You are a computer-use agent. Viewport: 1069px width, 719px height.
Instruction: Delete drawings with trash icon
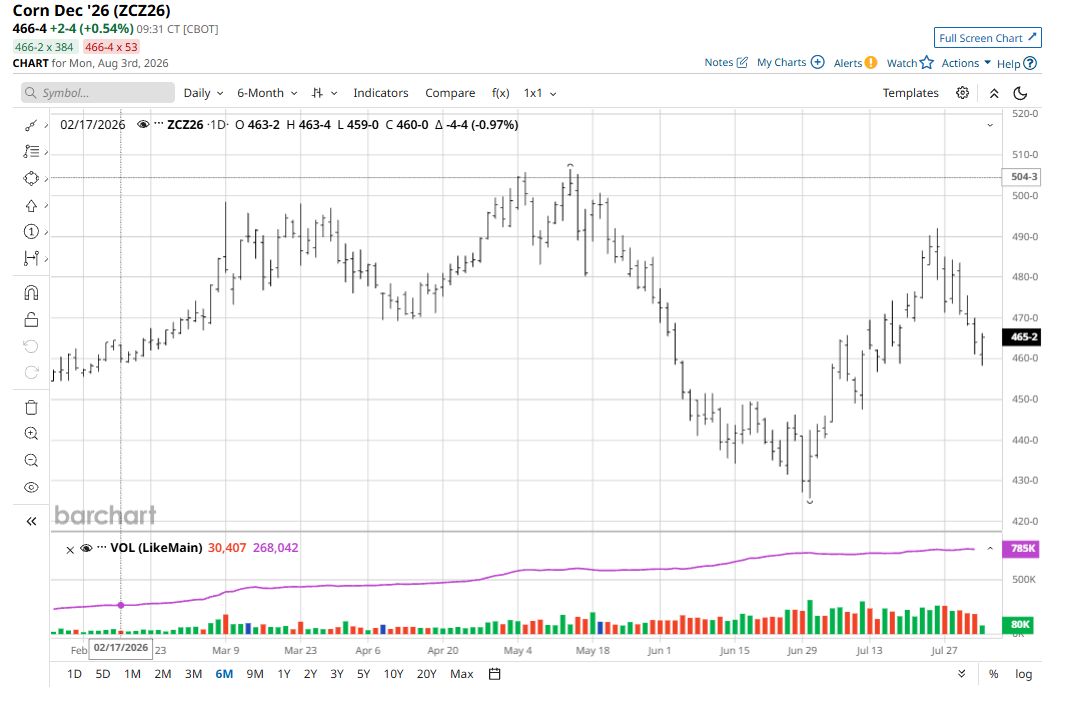click(x=31, y=408)
